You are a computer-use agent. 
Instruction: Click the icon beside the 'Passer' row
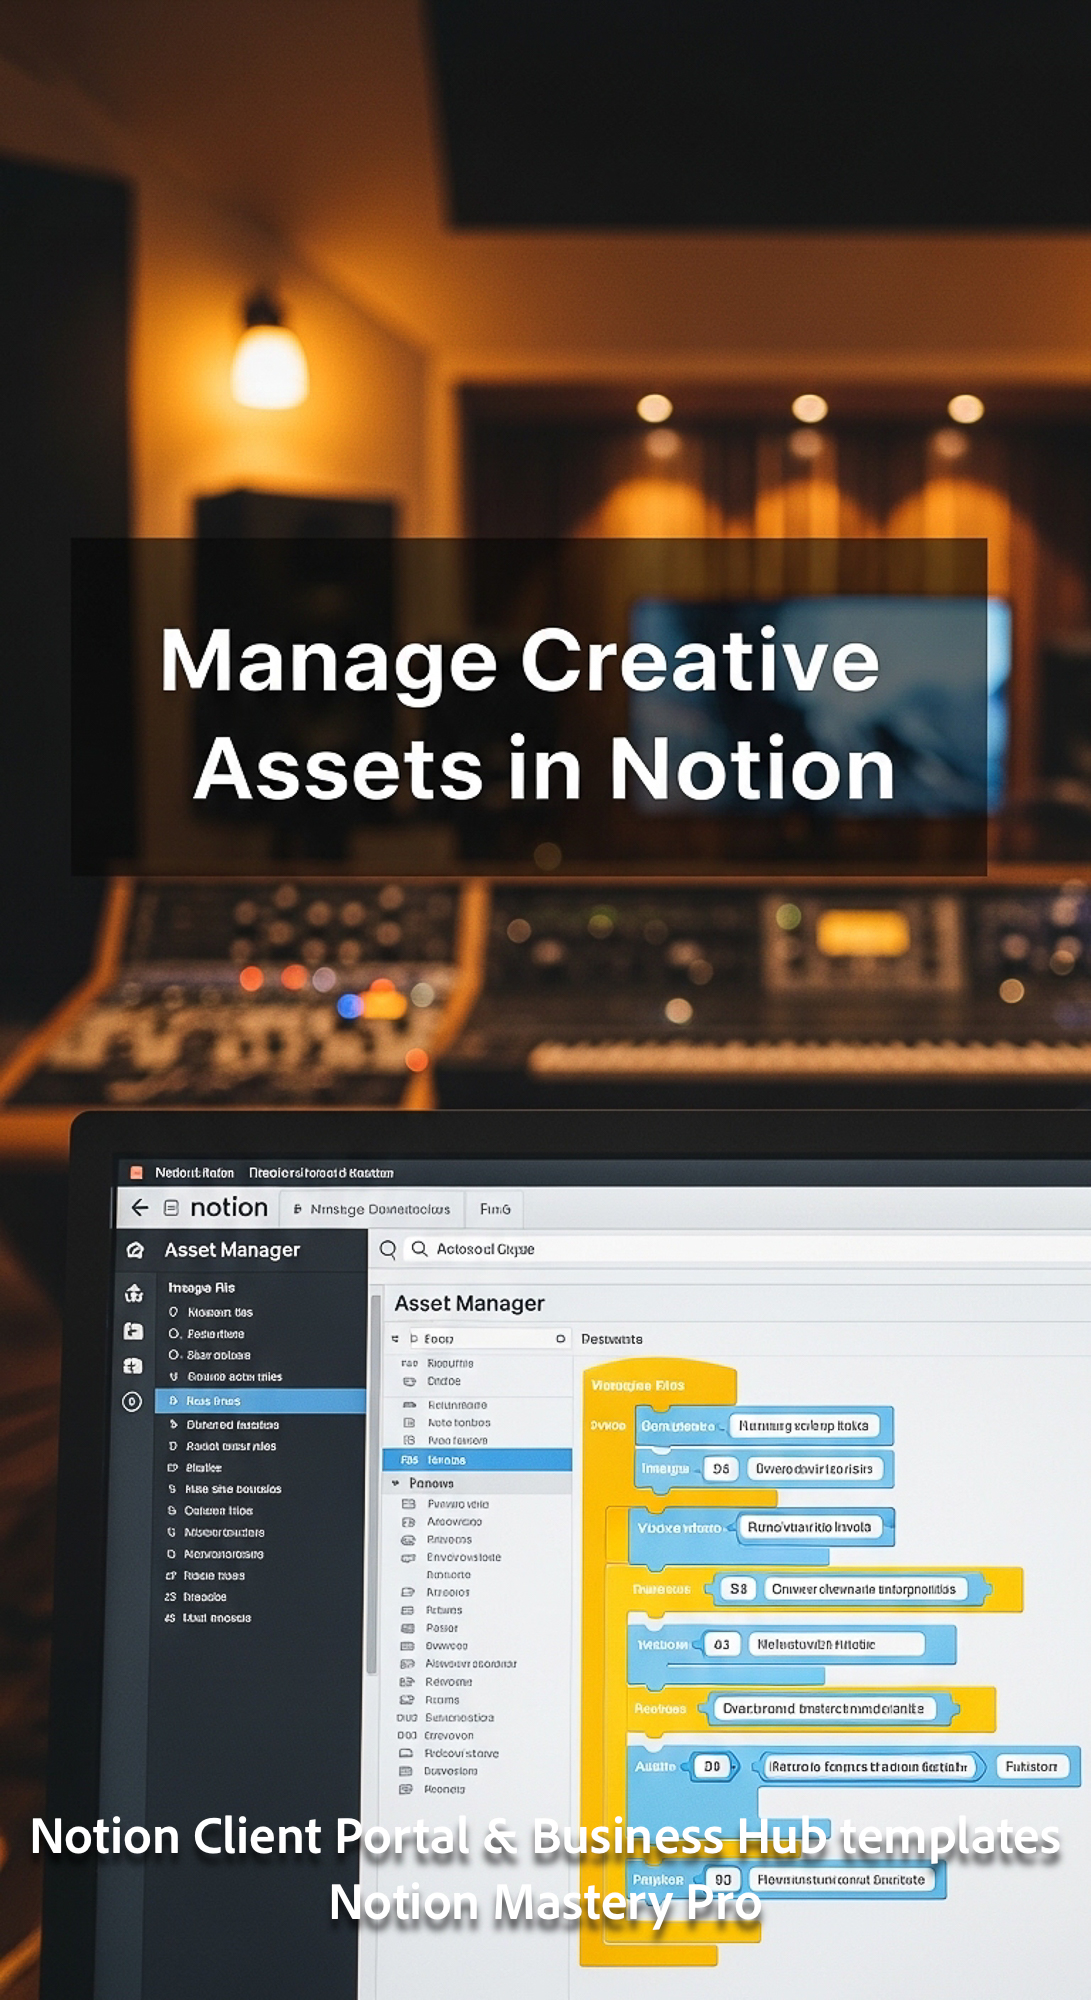coord(407,1628)
